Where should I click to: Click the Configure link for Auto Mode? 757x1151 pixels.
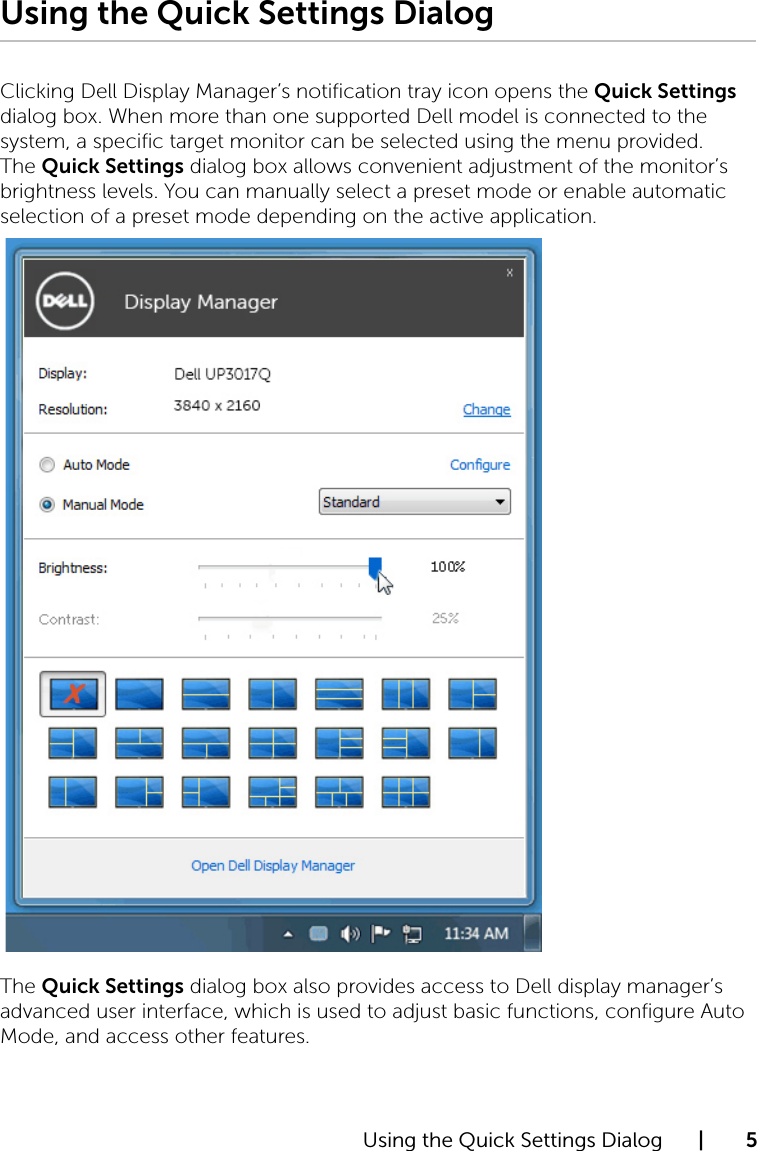(x=480, y=465)
